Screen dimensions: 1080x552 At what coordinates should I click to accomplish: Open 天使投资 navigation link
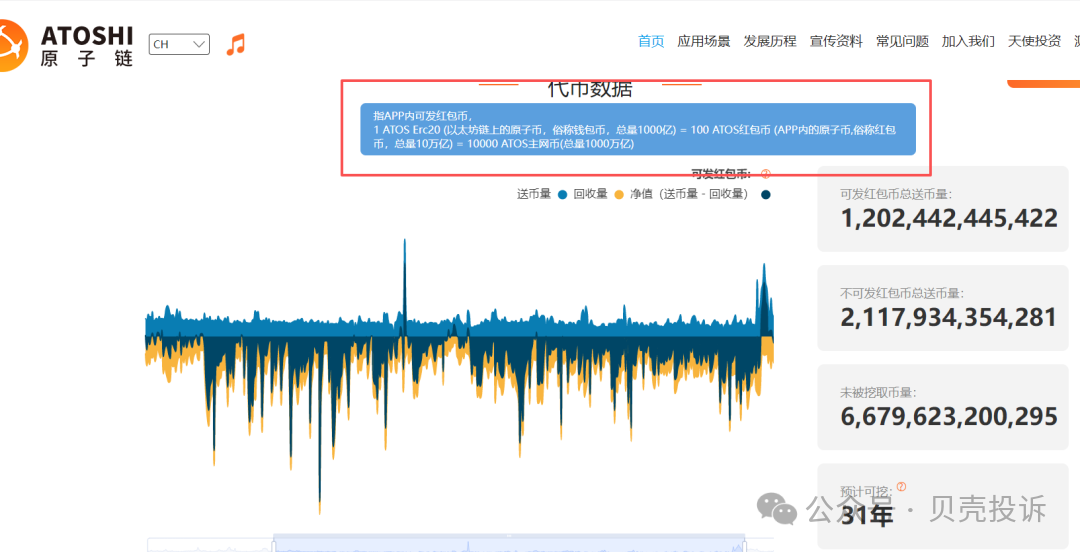coord(1034,41)
